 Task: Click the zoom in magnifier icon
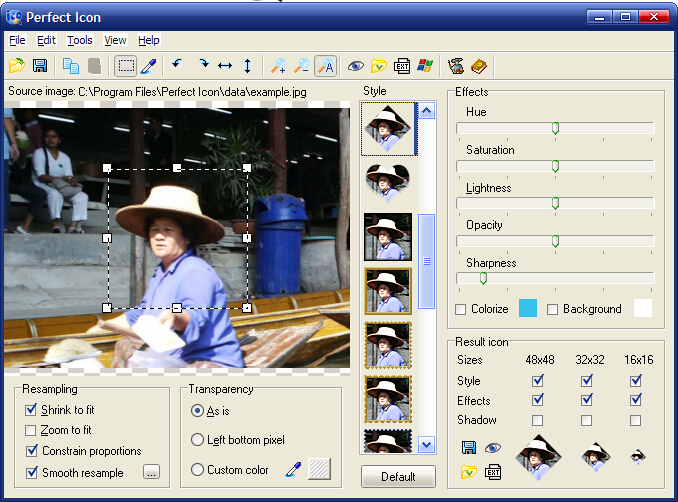[x=278, y=66]
